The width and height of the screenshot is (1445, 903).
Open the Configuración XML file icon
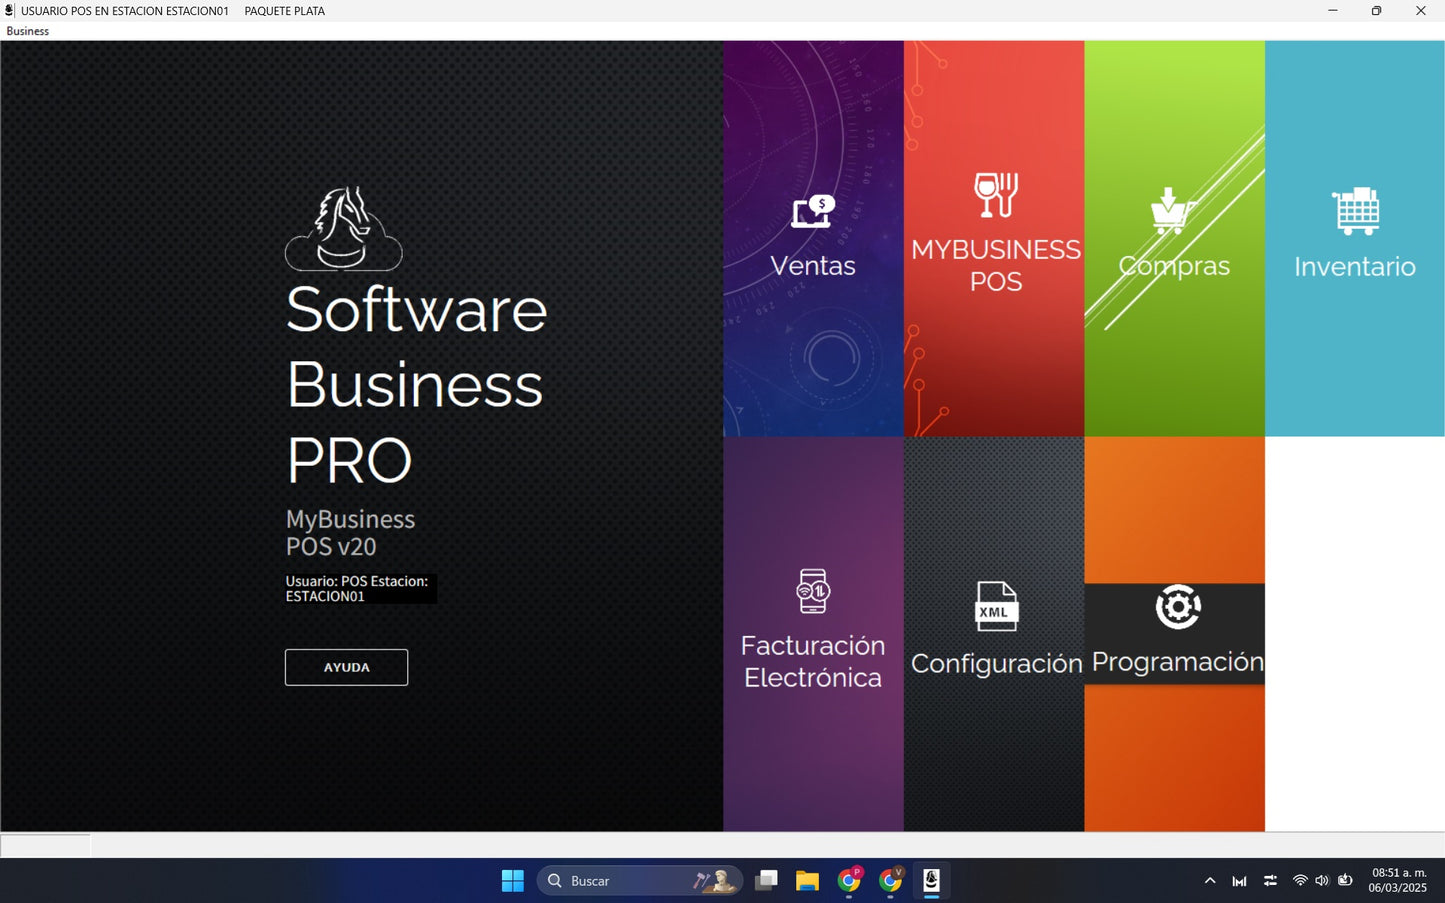point(996,606)
